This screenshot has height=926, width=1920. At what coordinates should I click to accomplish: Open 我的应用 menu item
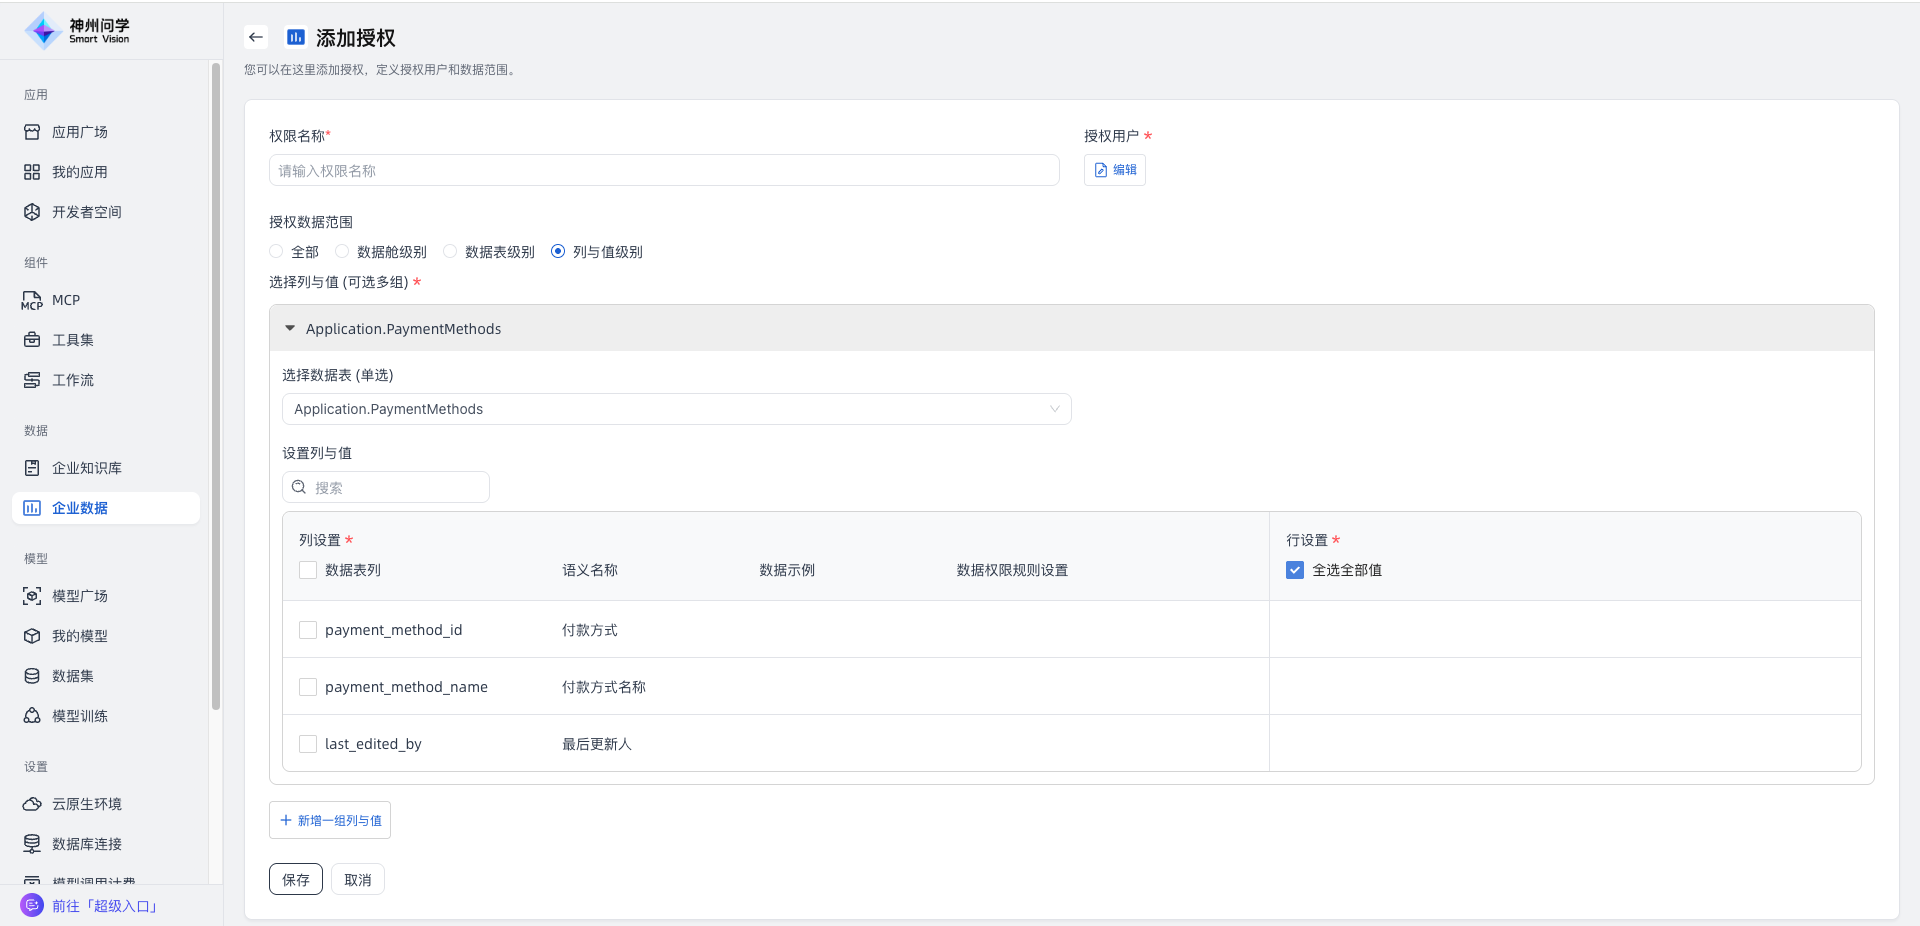80,172
